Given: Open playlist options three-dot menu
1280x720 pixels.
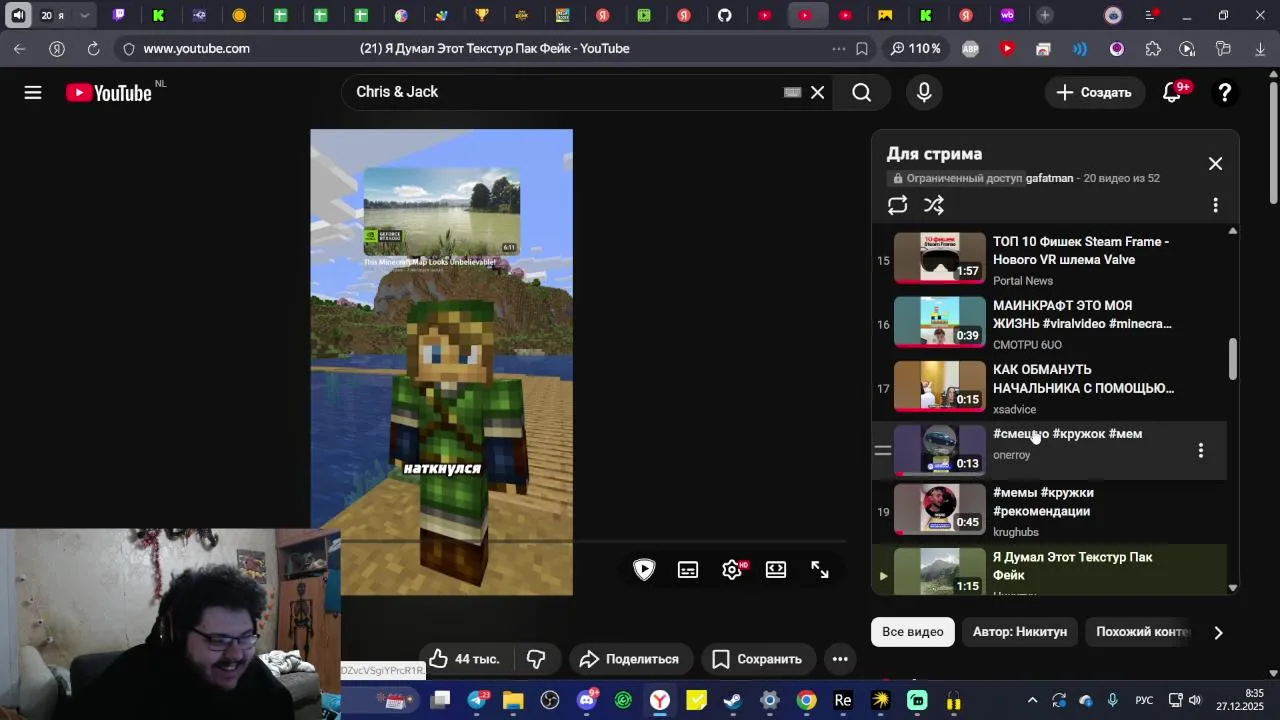Looking at the screenshot, I should (1215, 205).
